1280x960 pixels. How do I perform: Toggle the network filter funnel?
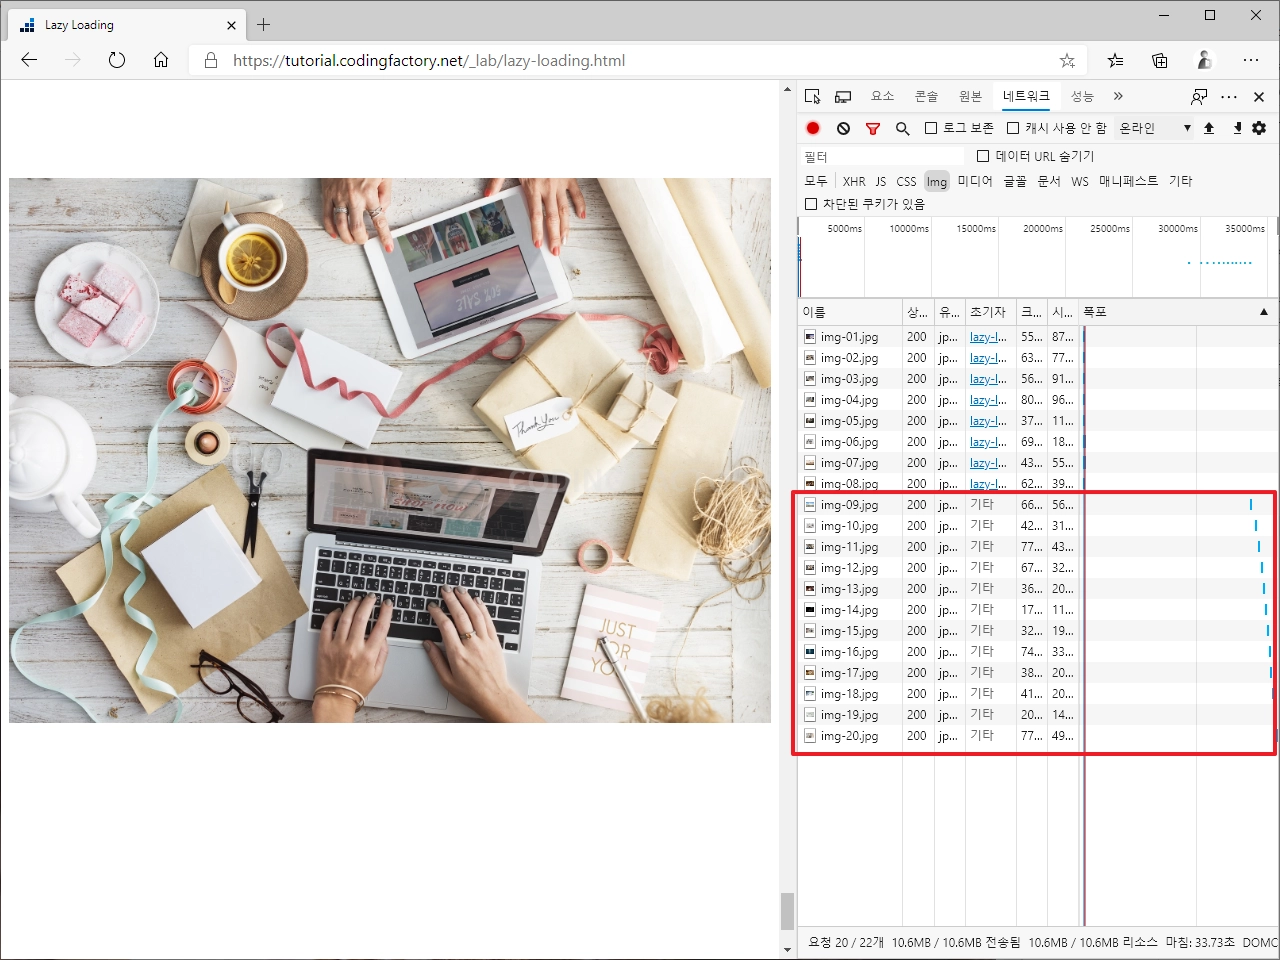873,128
